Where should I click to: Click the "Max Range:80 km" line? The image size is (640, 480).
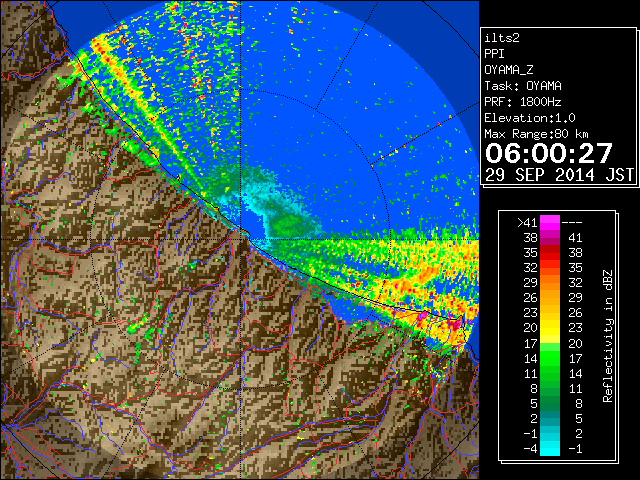tap(536, 134)
